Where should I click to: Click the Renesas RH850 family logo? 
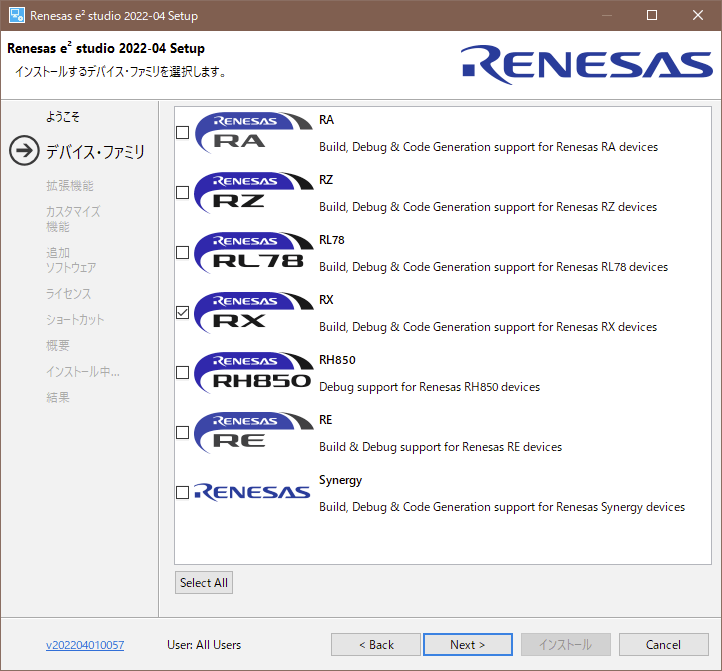tap(254, 373)
